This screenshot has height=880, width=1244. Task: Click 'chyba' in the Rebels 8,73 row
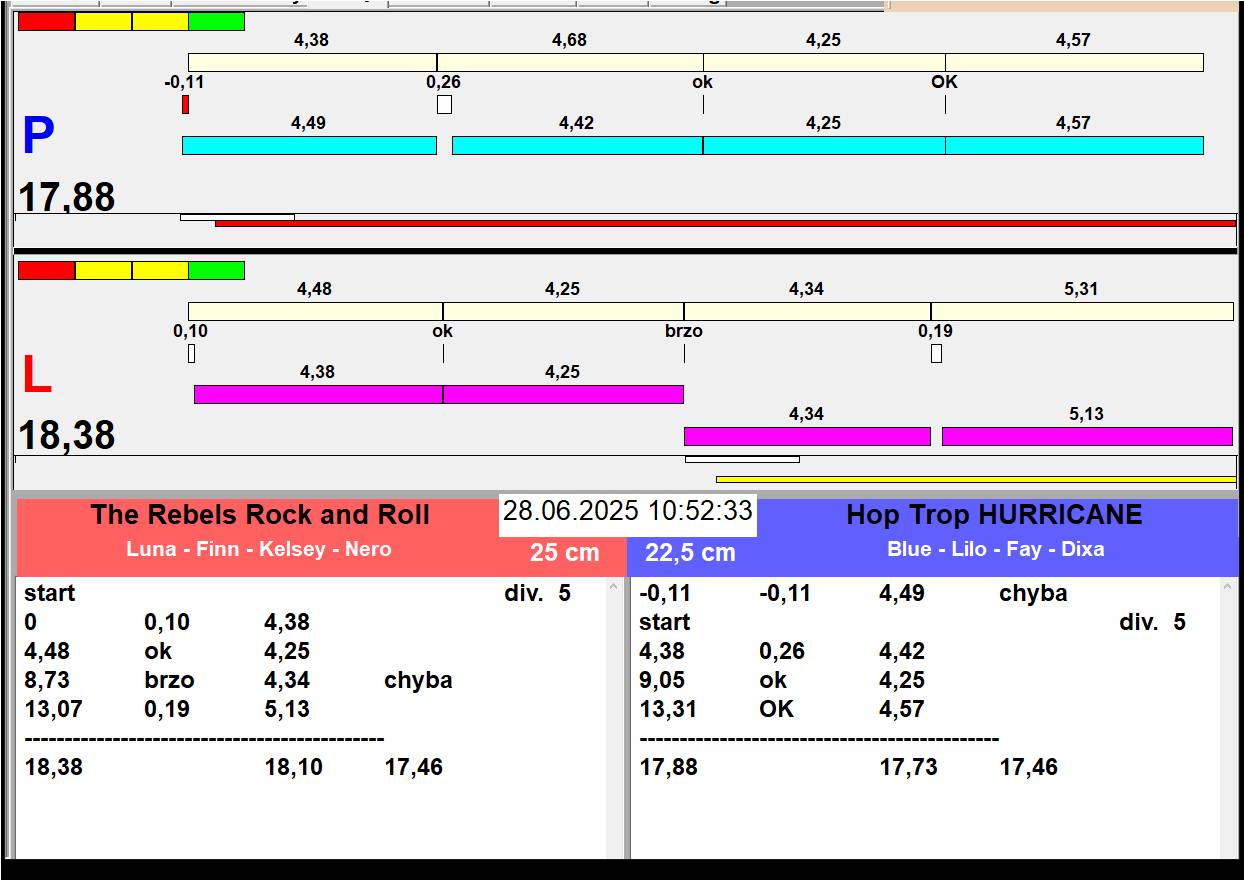418,680
